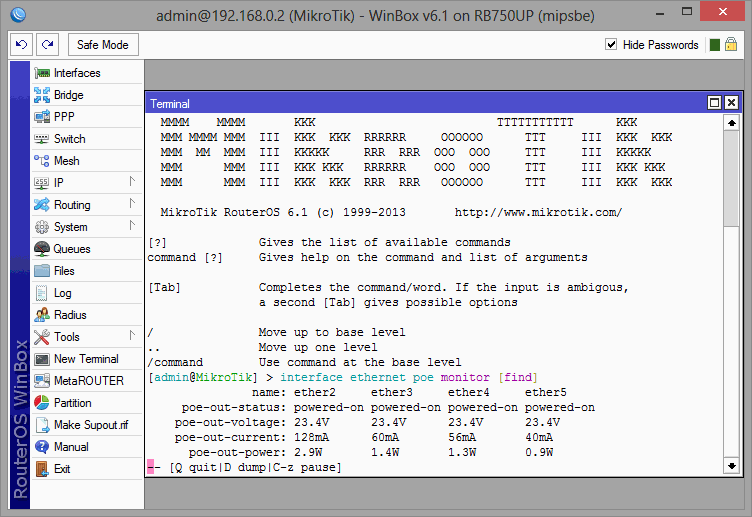752x517 pixels.
Task: Click the http://www.mikrotik.com/ text
Action: click(538, 212)
